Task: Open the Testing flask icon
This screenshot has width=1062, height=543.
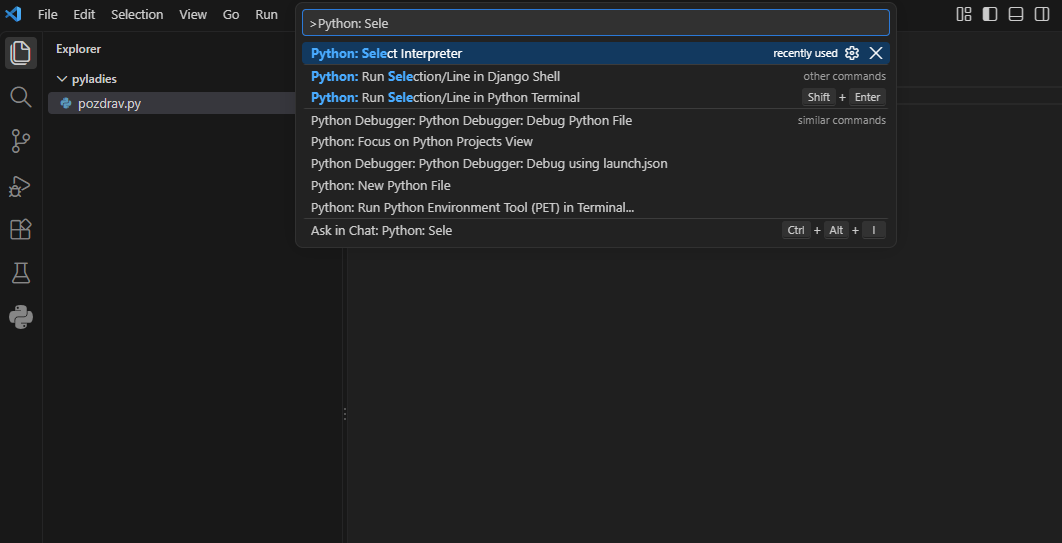Action: (21, 274)
